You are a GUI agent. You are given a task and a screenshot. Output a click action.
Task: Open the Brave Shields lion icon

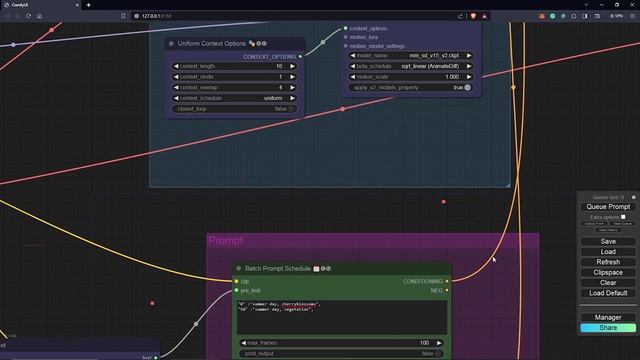coord(473,16)
